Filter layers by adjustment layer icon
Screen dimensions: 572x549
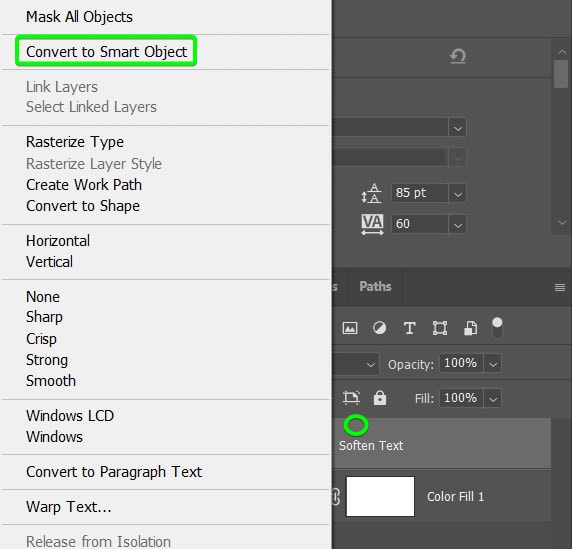point(379,328)
